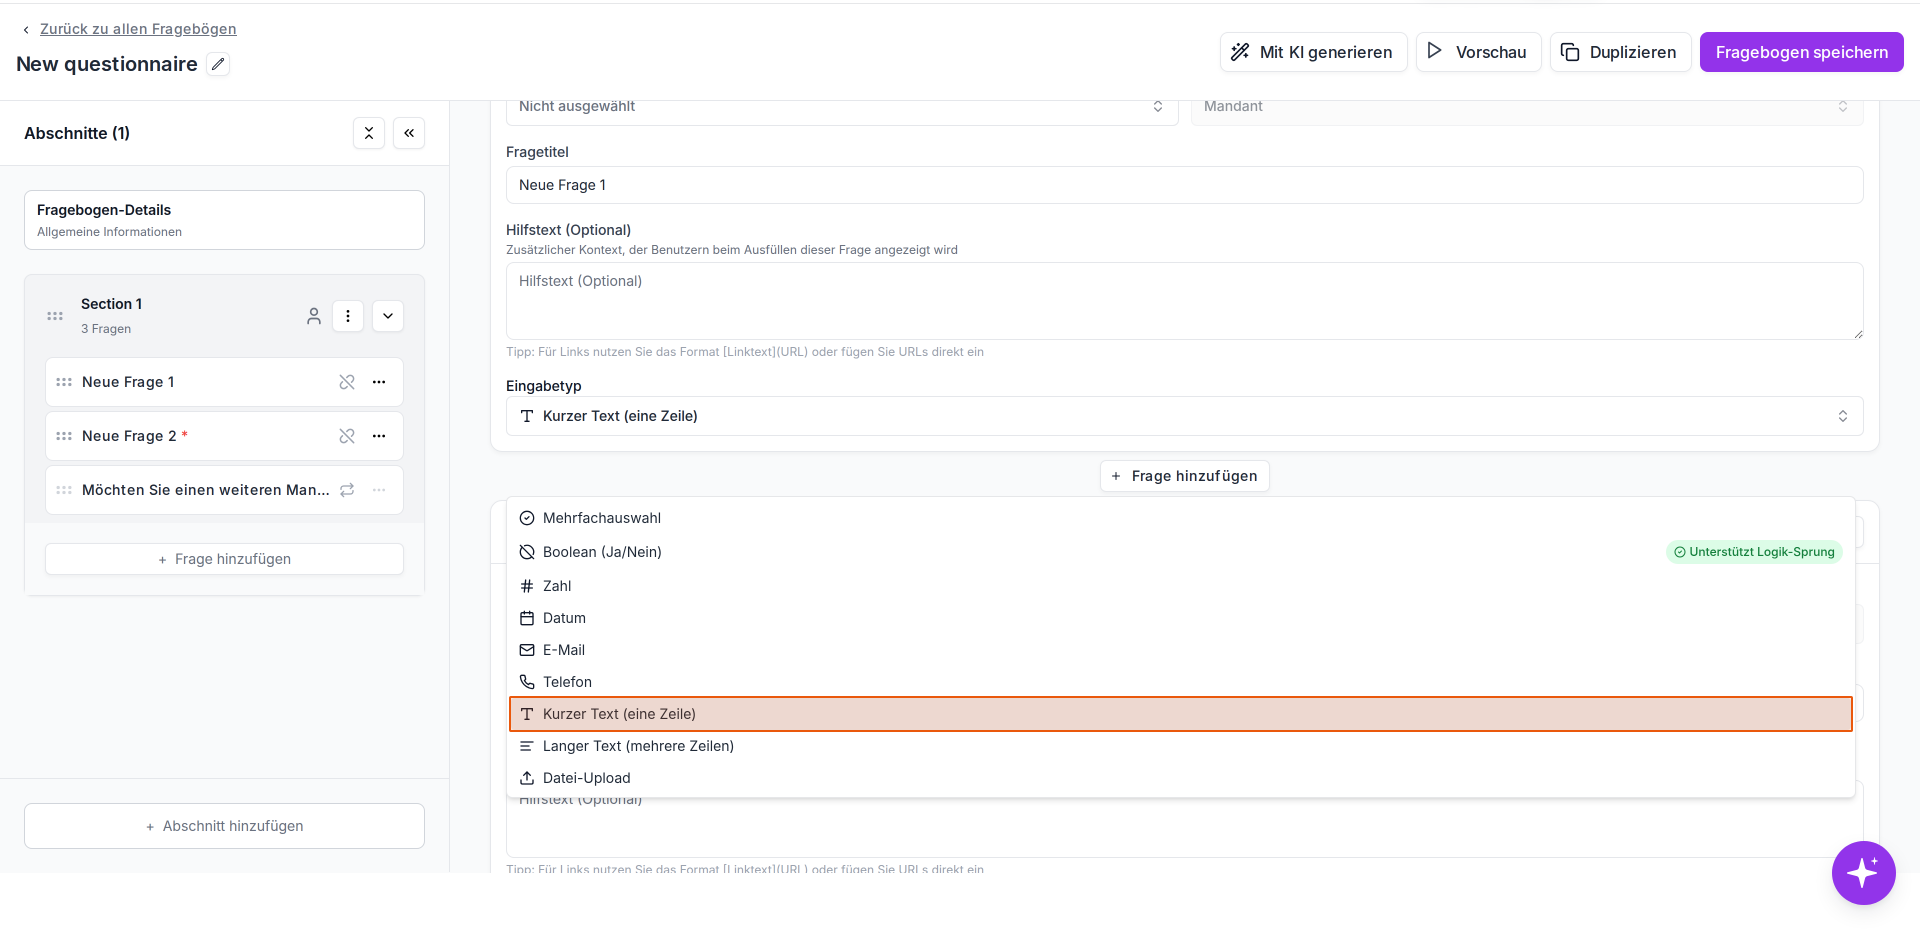The width and height of the screenshot is (1920, 929).
Task: Go back via Zurück zu allen Fragebögen
Action: [x=138, y=29]
